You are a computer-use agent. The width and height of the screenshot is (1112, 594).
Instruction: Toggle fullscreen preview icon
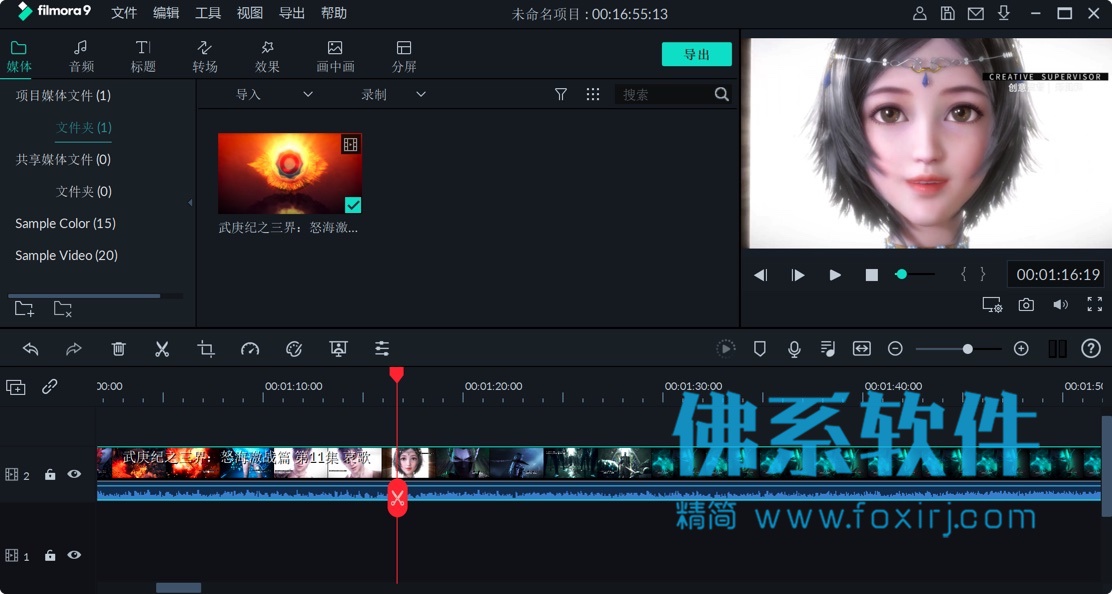click(x=1094, y=305)
